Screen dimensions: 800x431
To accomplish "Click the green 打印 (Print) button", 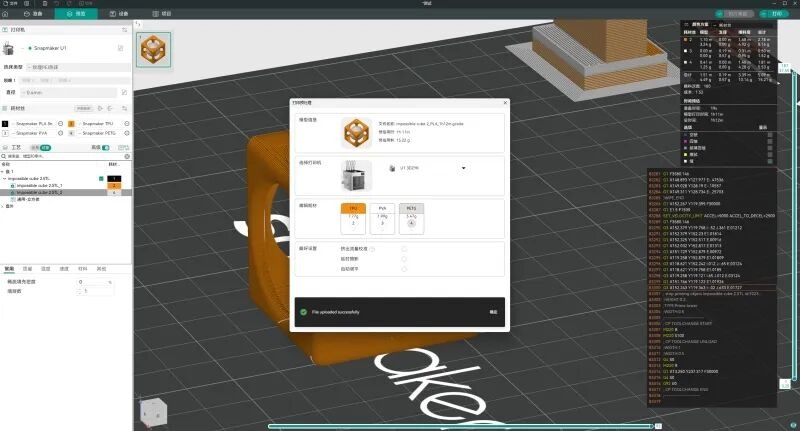I will click(774, 14).
